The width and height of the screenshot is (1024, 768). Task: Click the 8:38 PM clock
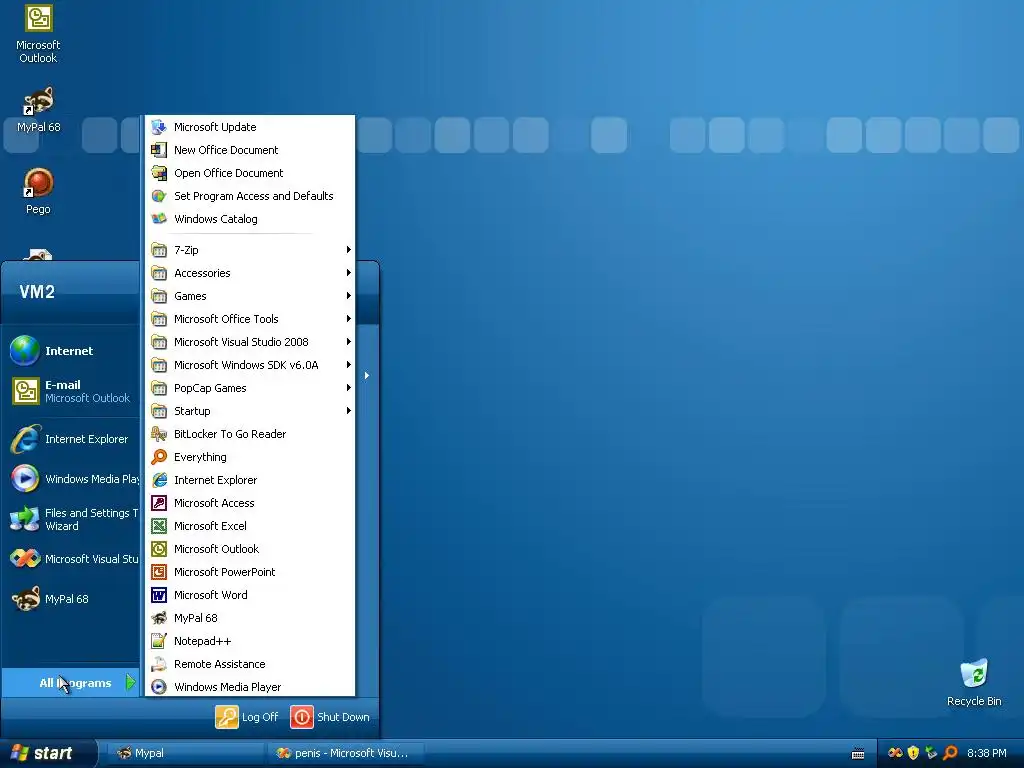coord(987,753)
